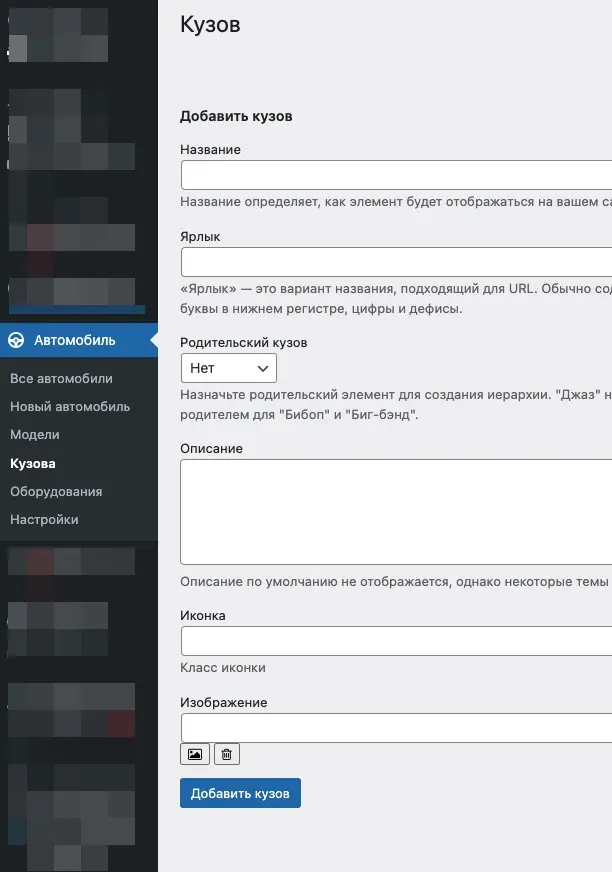Click the Изображение text input
The image size is (612, 872).
396,727
